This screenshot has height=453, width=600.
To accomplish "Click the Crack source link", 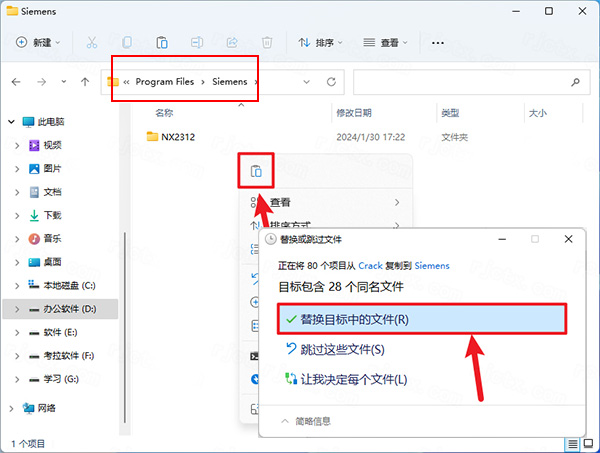I will (370, 266).
